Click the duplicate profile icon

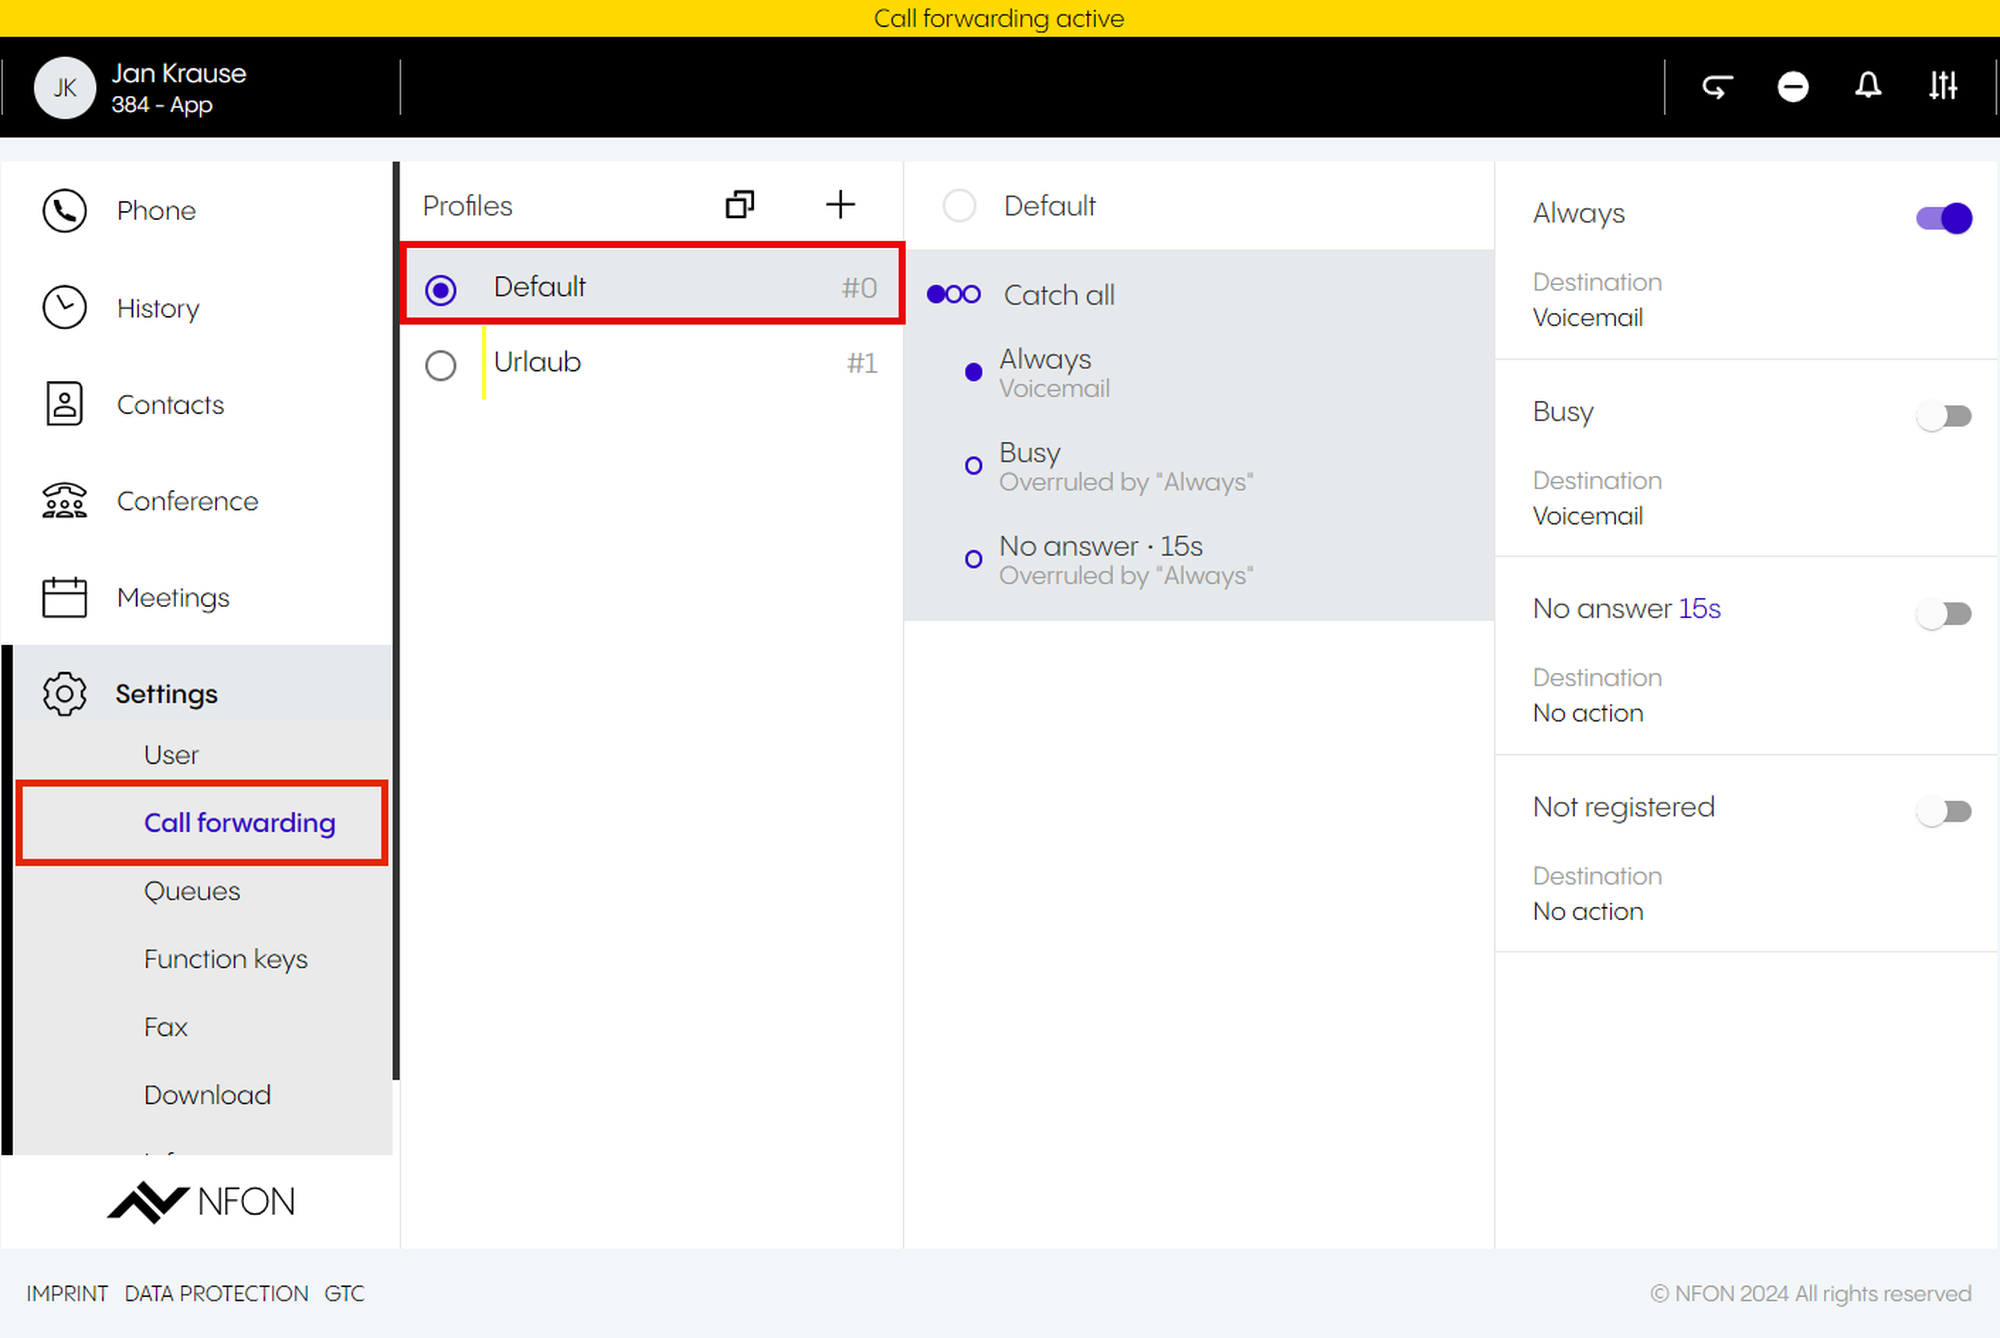(739, 205)
